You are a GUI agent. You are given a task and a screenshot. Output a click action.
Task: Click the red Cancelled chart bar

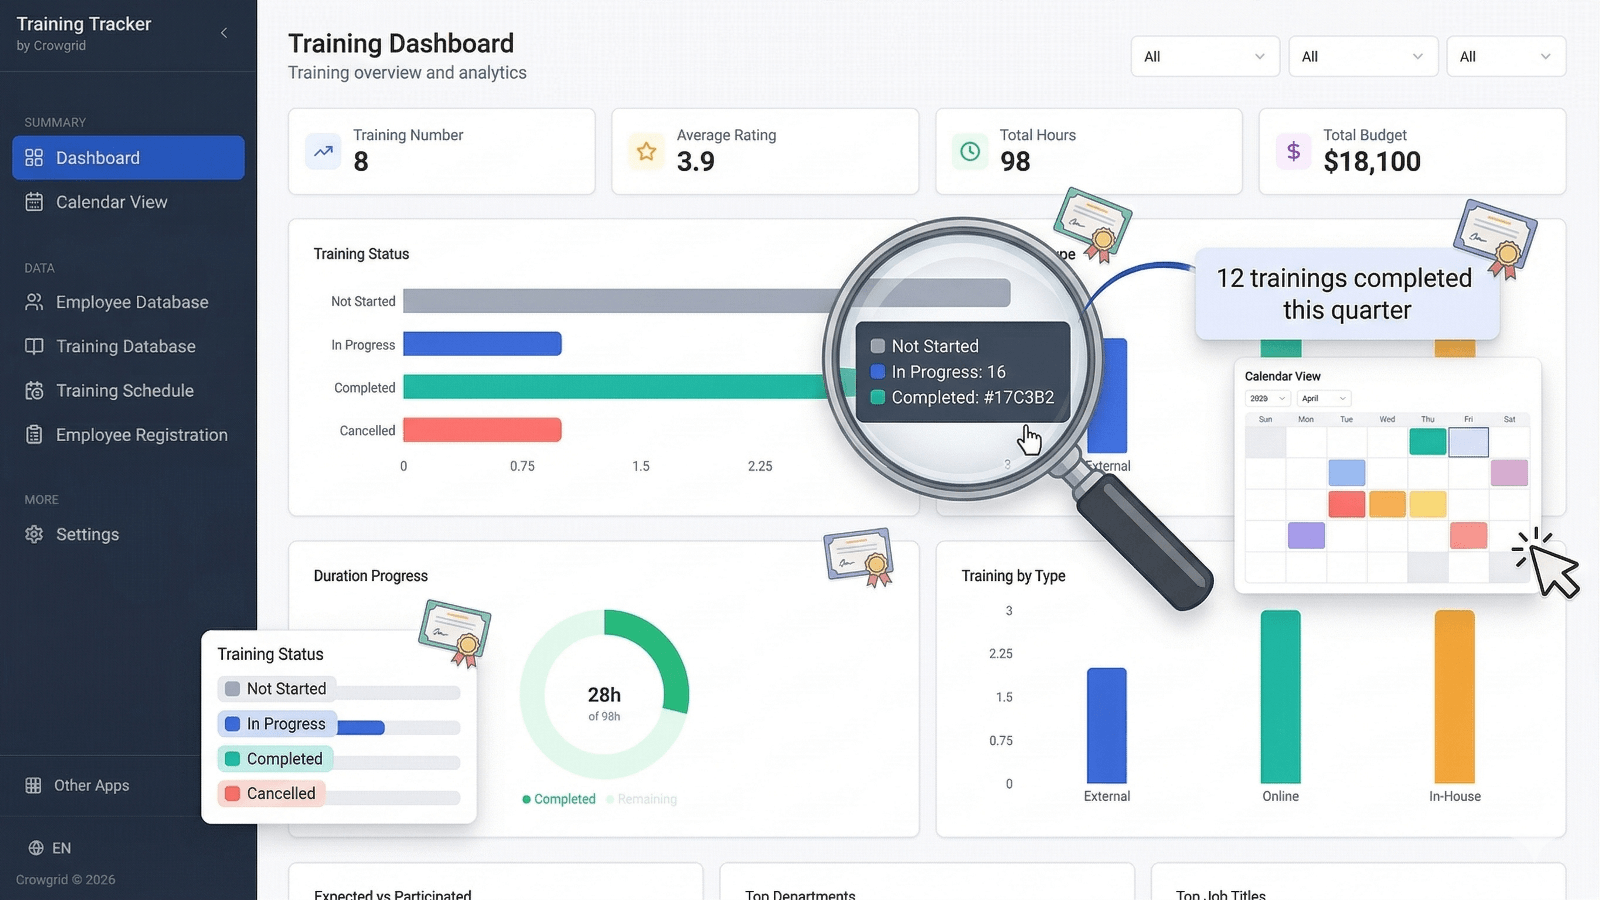click(482, 430)
